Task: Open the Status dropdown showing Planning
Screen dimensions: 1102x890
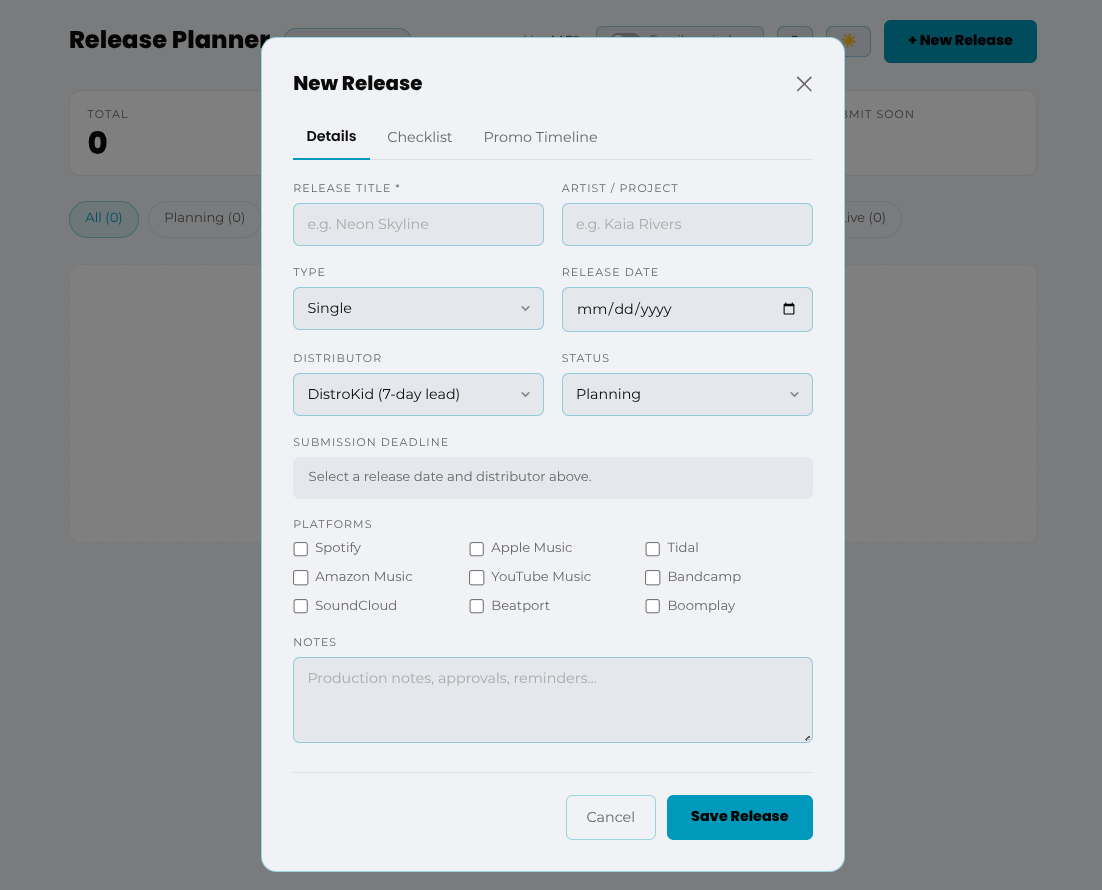Action: click(x=687, y=394)
